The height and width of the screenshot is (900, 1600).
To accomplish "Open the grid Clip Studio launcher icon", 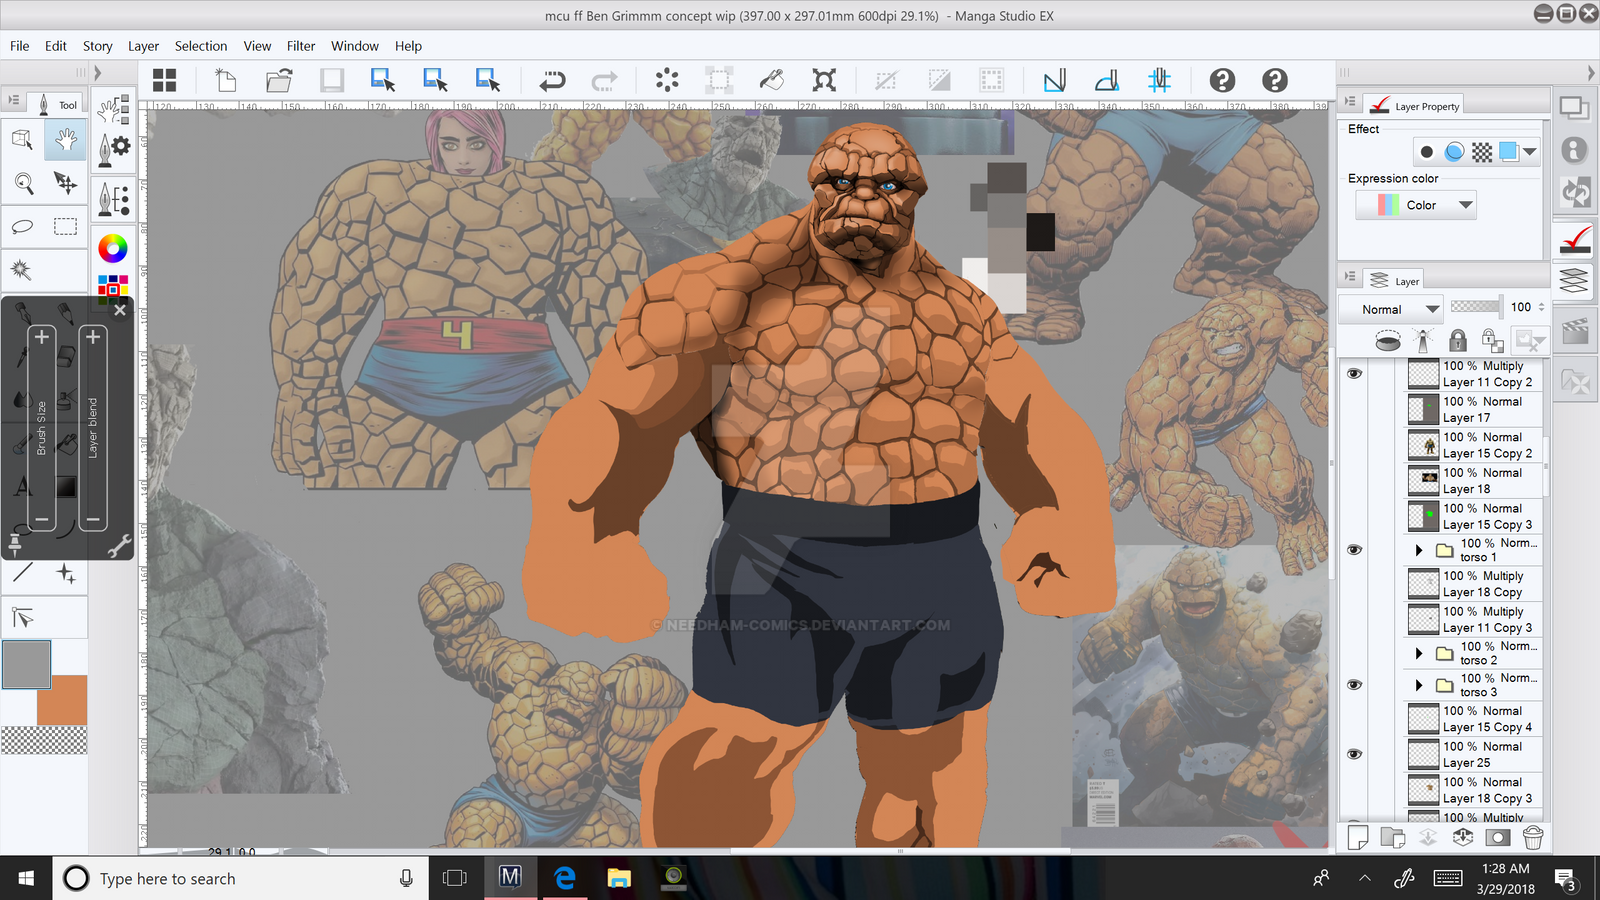I will tap(164, 80).
